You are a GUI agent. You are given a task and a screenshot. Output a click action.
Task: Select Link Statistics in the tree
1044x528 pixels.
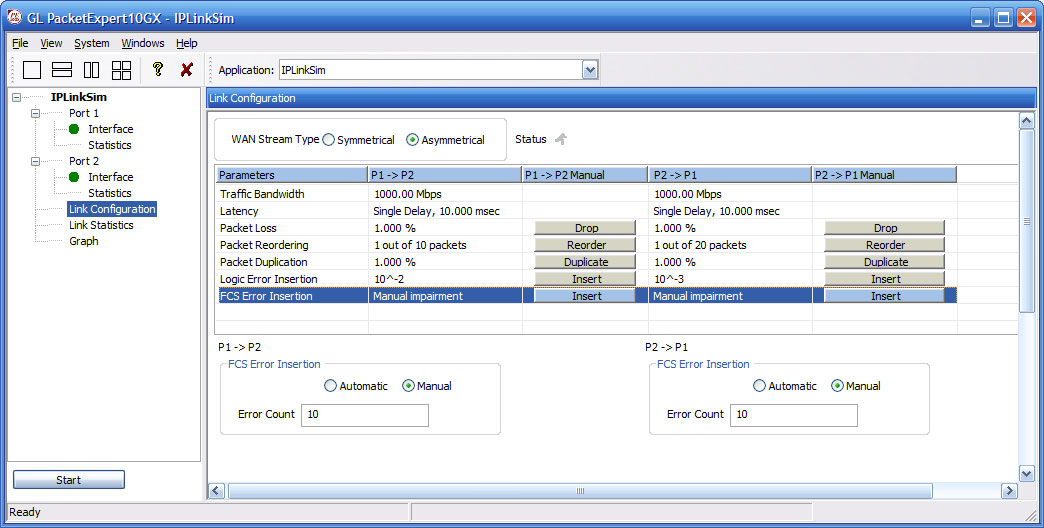101,225
